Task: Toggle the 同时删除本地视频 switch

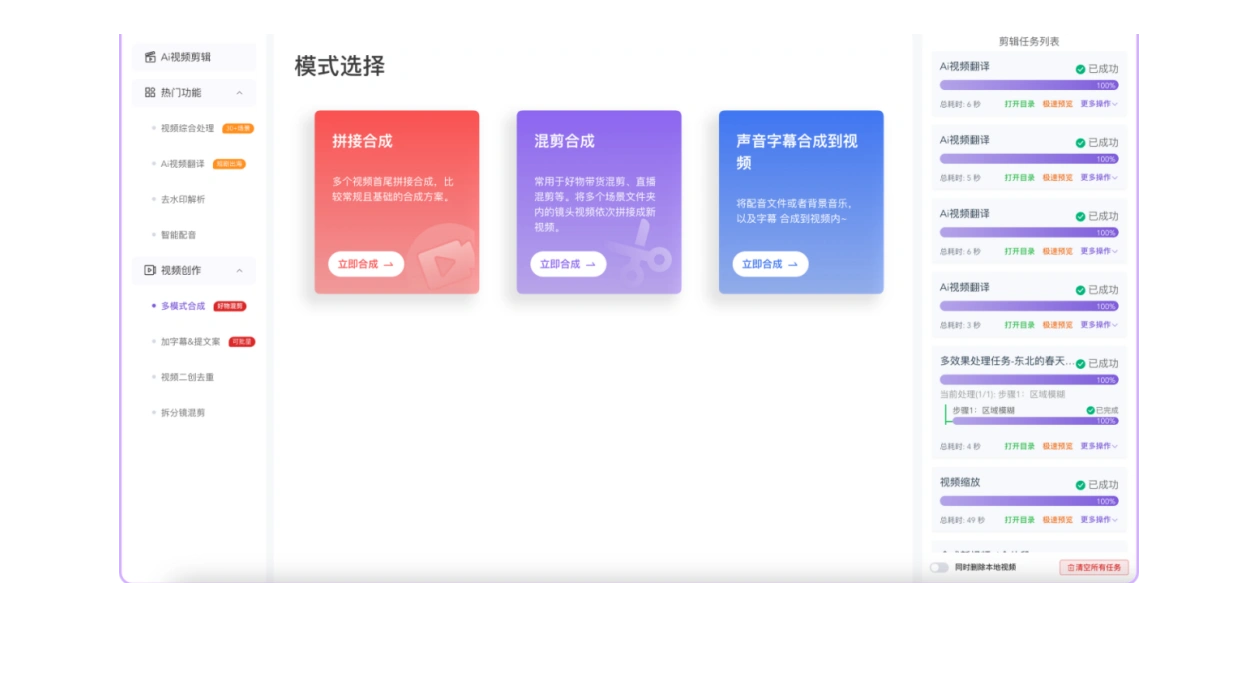Action: point(939,567)
